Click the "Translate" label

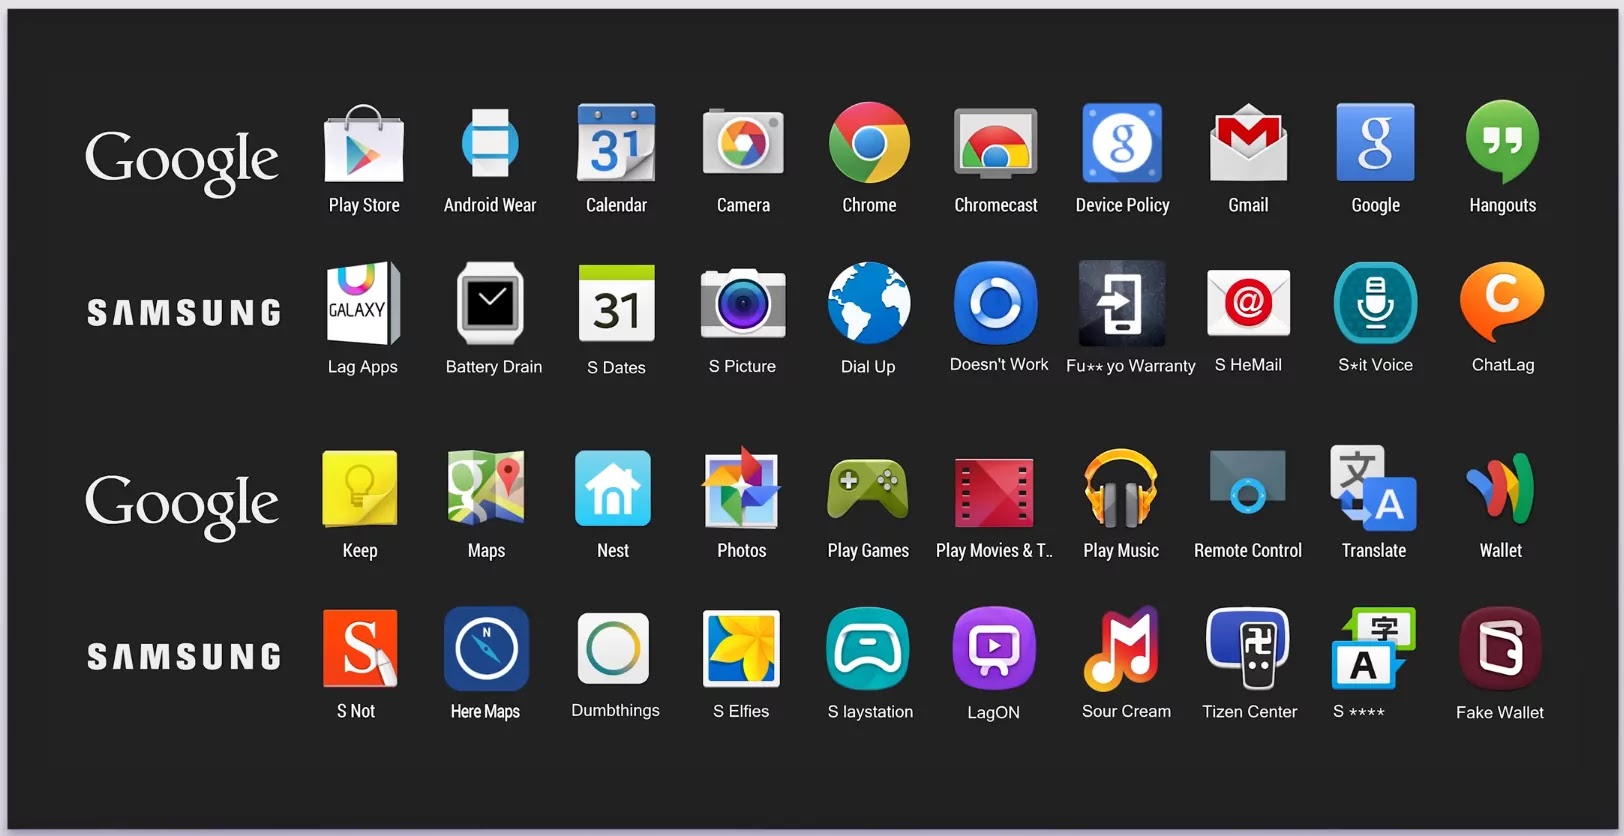pyautogui.click(x=1374, y=551)
